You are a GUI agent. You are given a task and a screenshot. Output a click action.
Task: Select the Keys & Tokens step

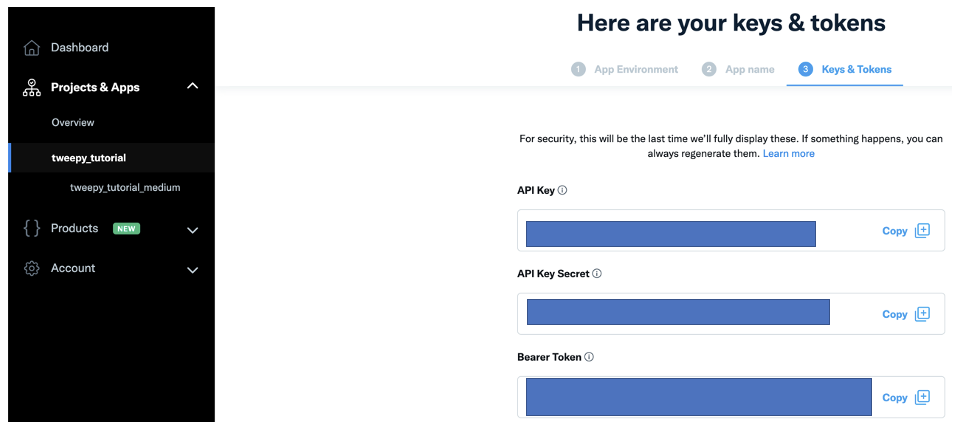click(845, 69)
